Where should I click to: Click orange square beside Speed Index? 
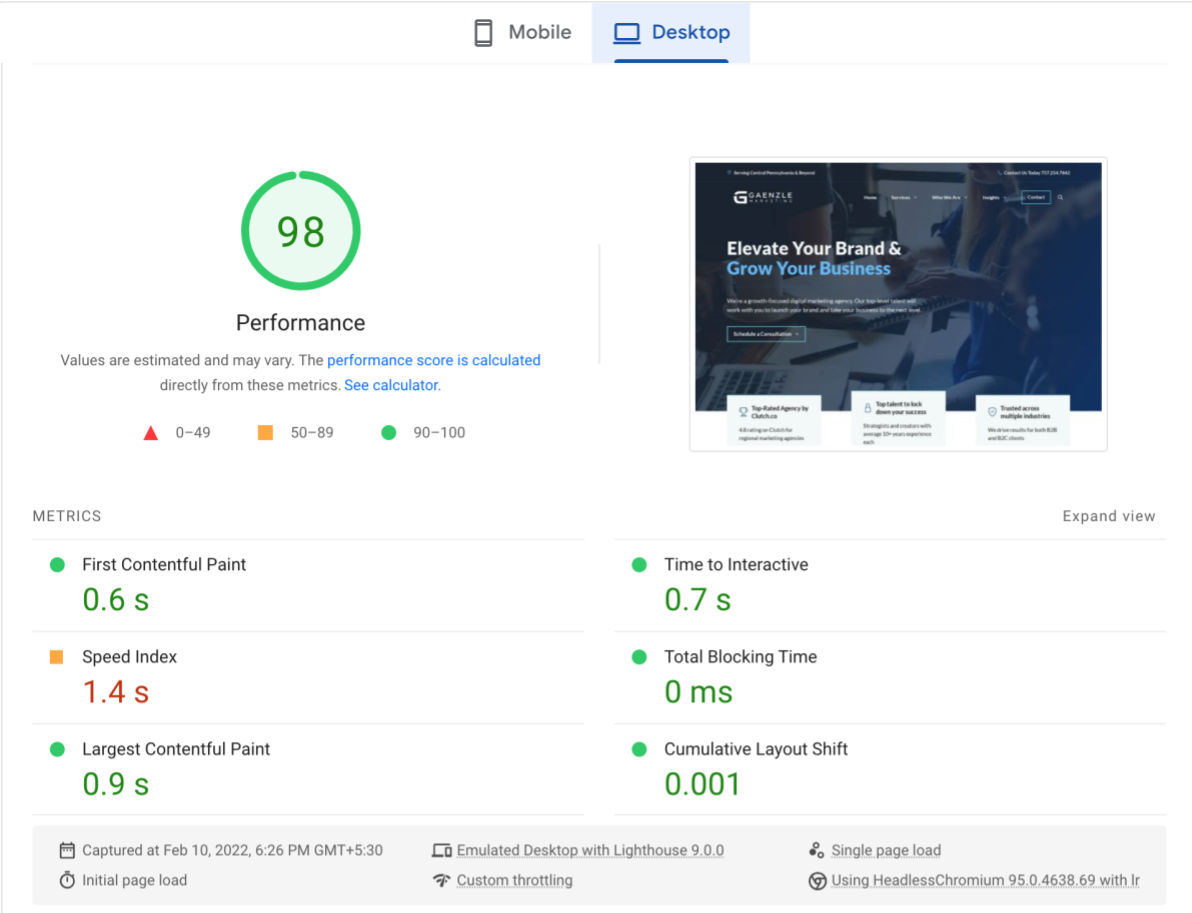pos(56,657)
